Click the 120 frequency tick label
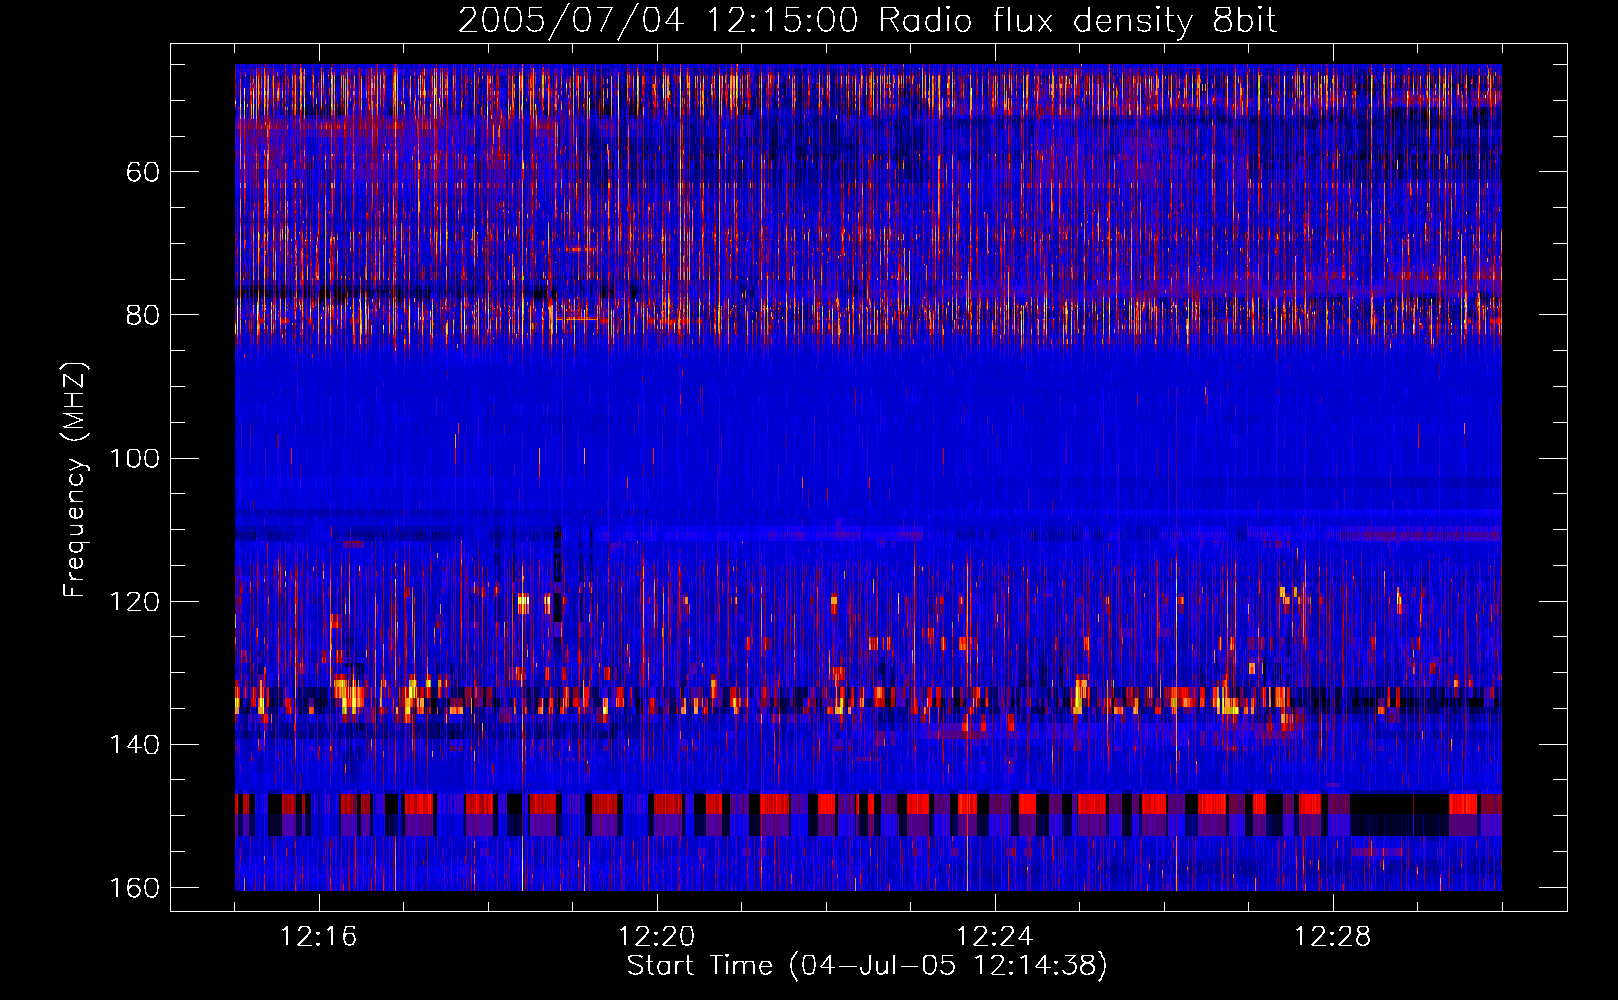 pos(135,601)
